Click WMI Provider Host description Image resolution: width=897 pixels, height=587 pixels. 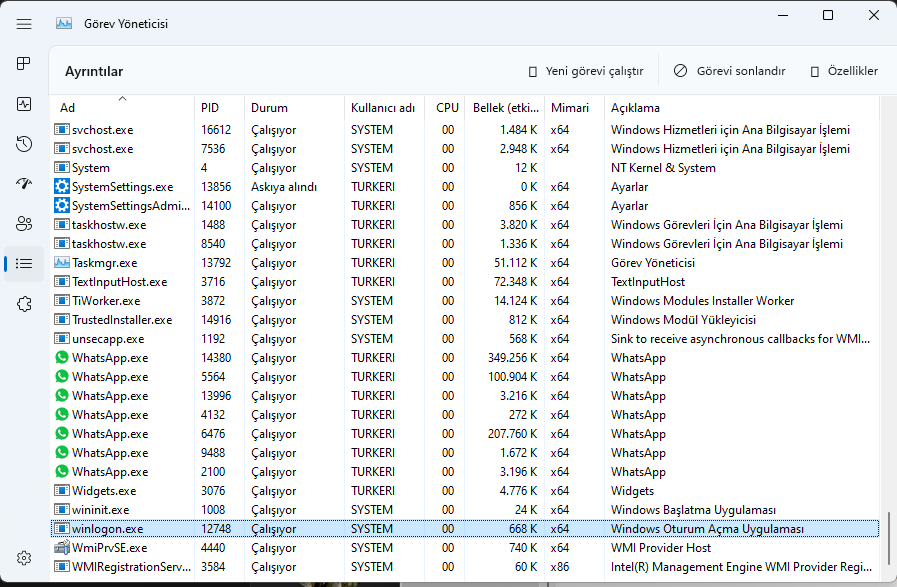point(661,548)
